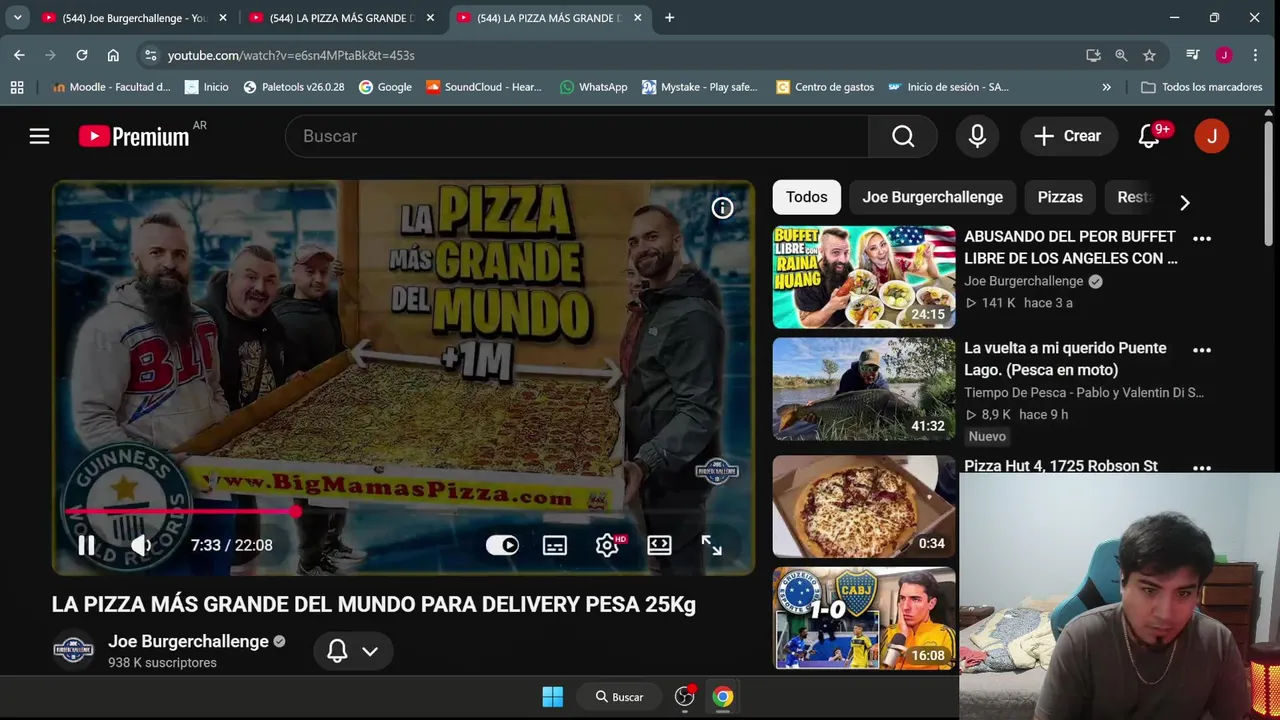
Task: Open the Chrome apps grid icon
Action: click(x=17, y=87)
